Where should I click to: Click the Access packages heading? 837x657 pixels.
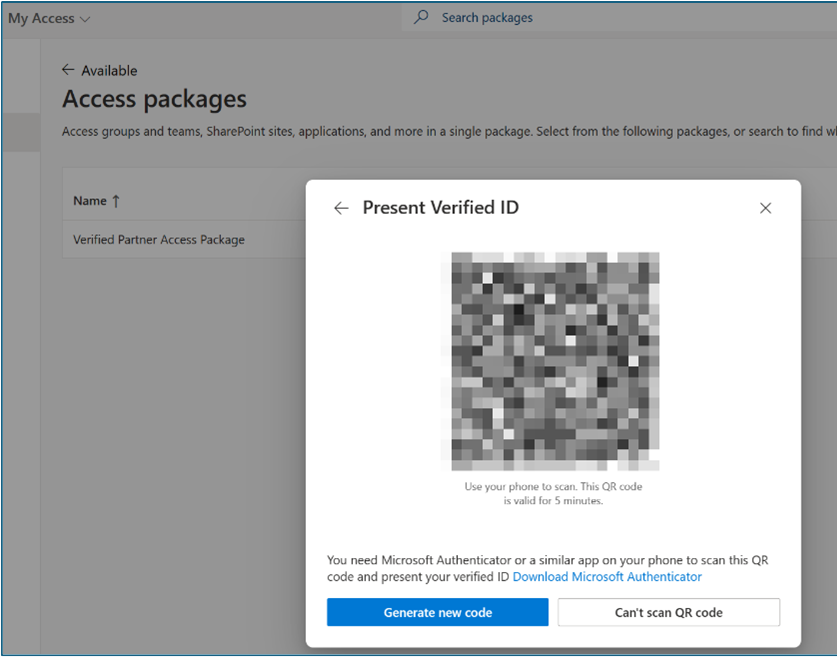coord(154,99)
